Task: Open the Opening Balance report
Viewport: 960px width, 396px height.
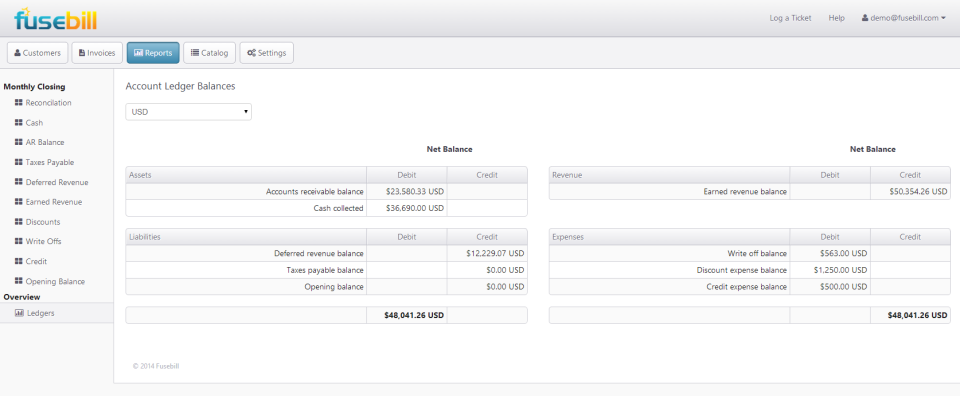Action: [55, 282]
